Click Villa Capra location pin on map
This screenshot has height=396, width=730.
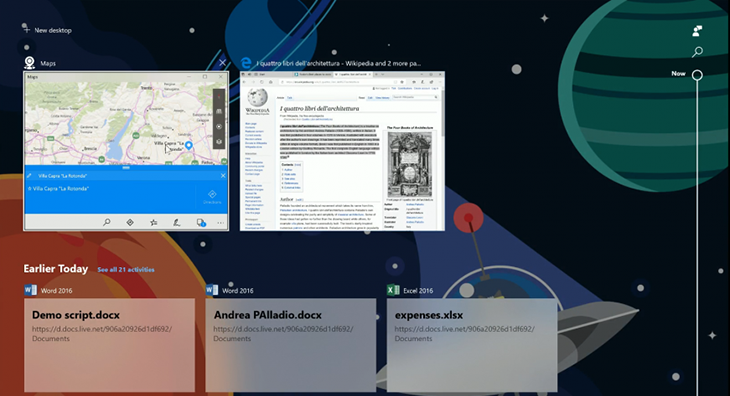[x=189, y=146]
